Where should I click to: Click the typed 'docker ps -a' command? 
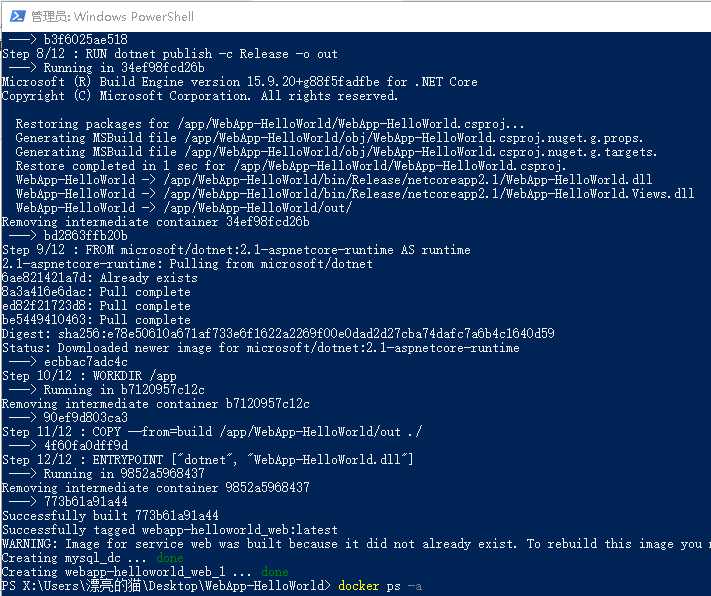pyautogui.click(x=381, y=586)
